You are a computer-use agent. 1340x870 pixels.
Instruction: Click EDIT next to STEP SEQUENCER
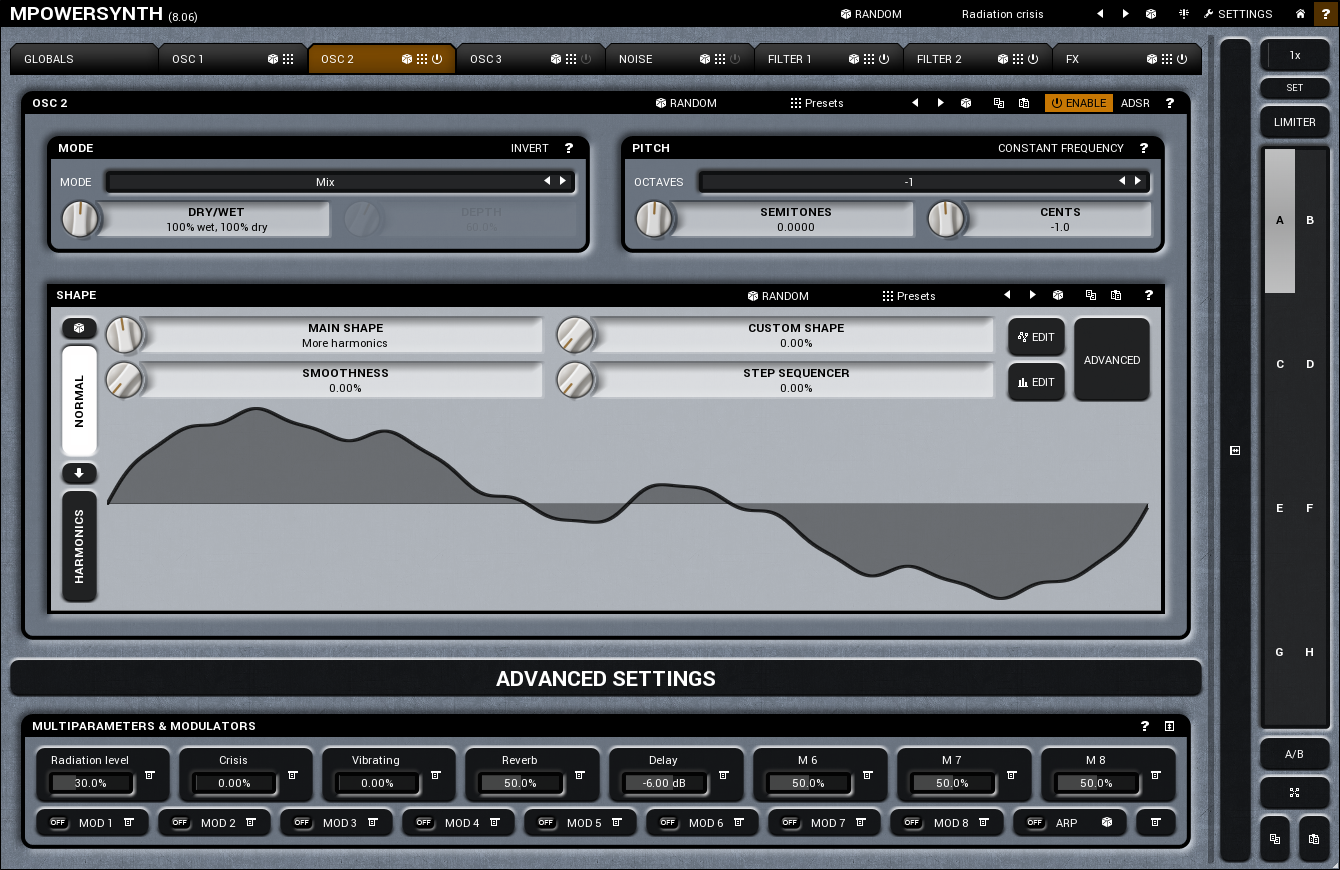[x=1036, y=382]
